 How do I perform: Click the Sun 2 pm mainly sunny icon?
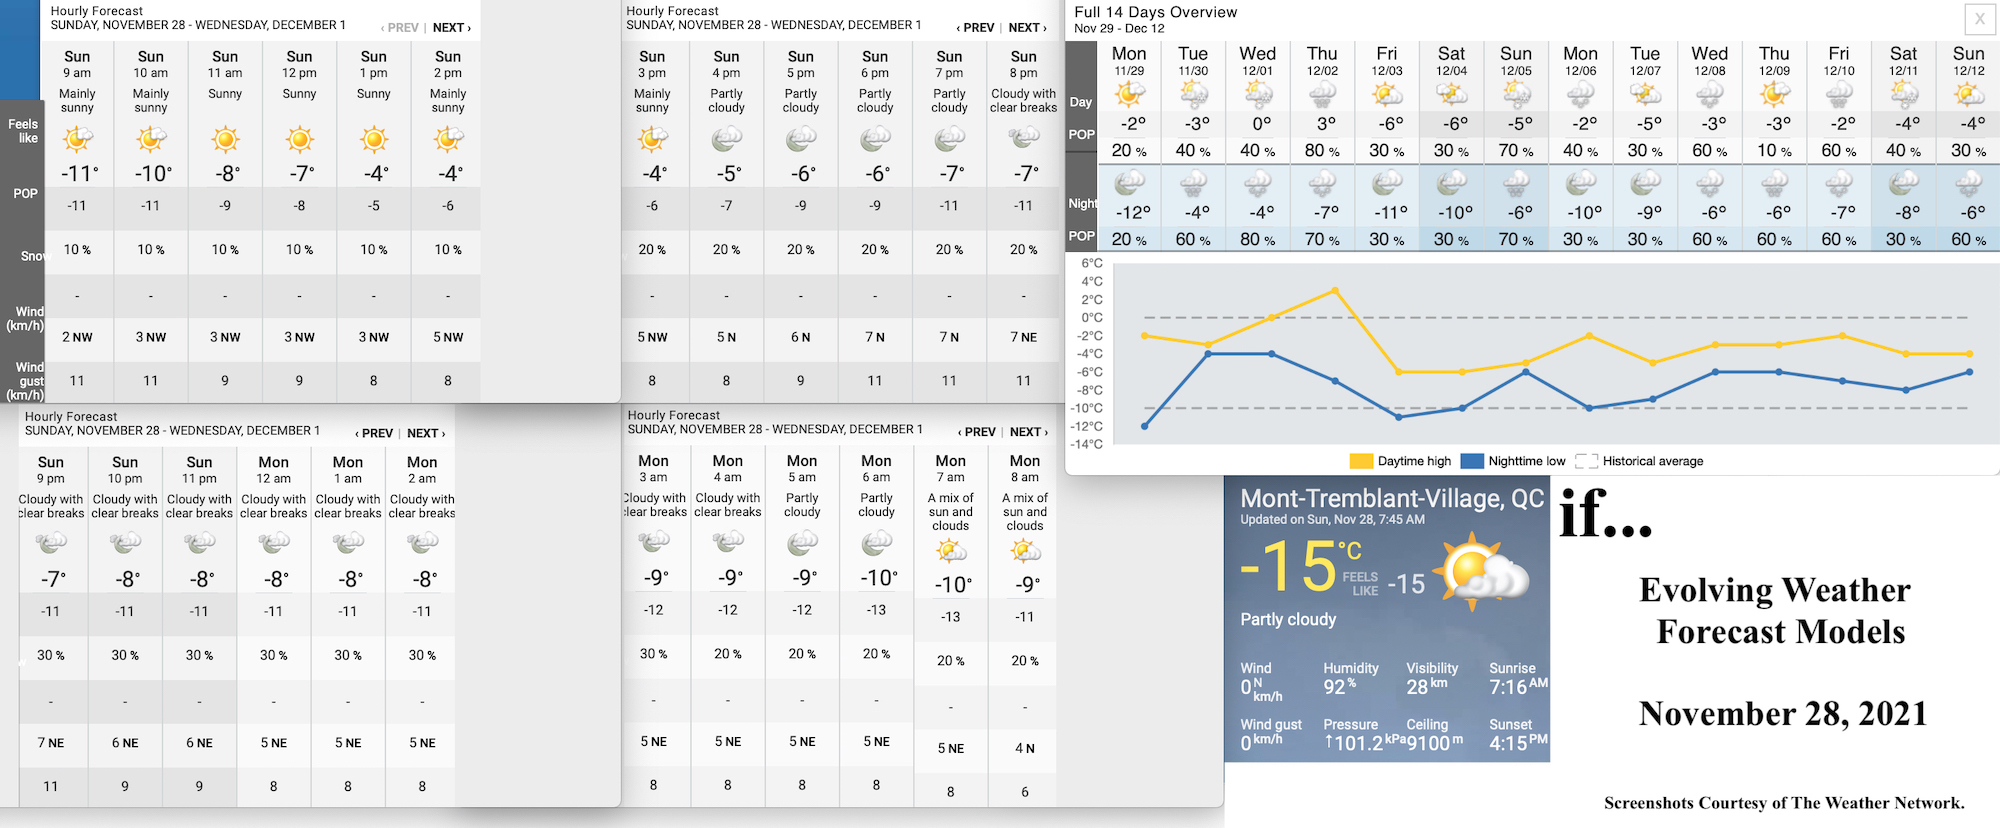tap(448, 139)
